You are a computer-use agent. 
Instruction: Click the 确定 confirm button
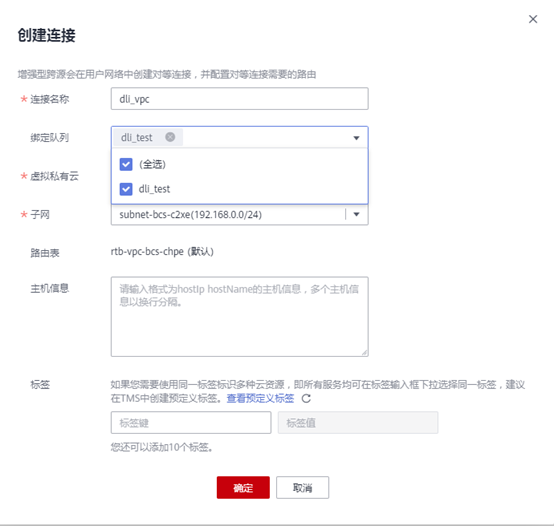coord(243,487)
